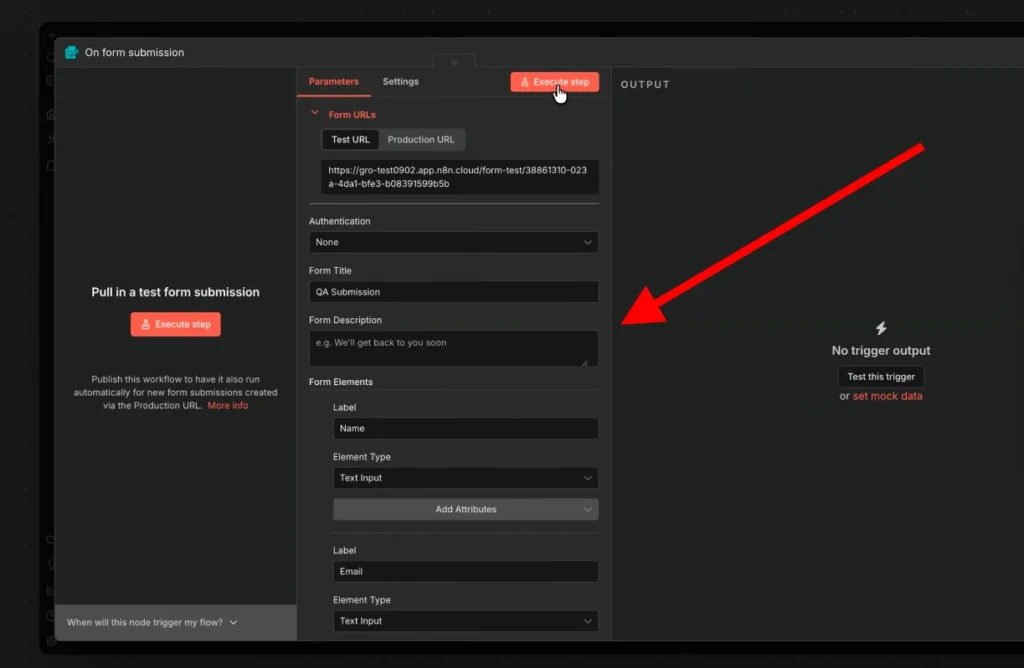Open the set mock data link
The width and height of the screenshot is (1024, 668).
(888, 396)
